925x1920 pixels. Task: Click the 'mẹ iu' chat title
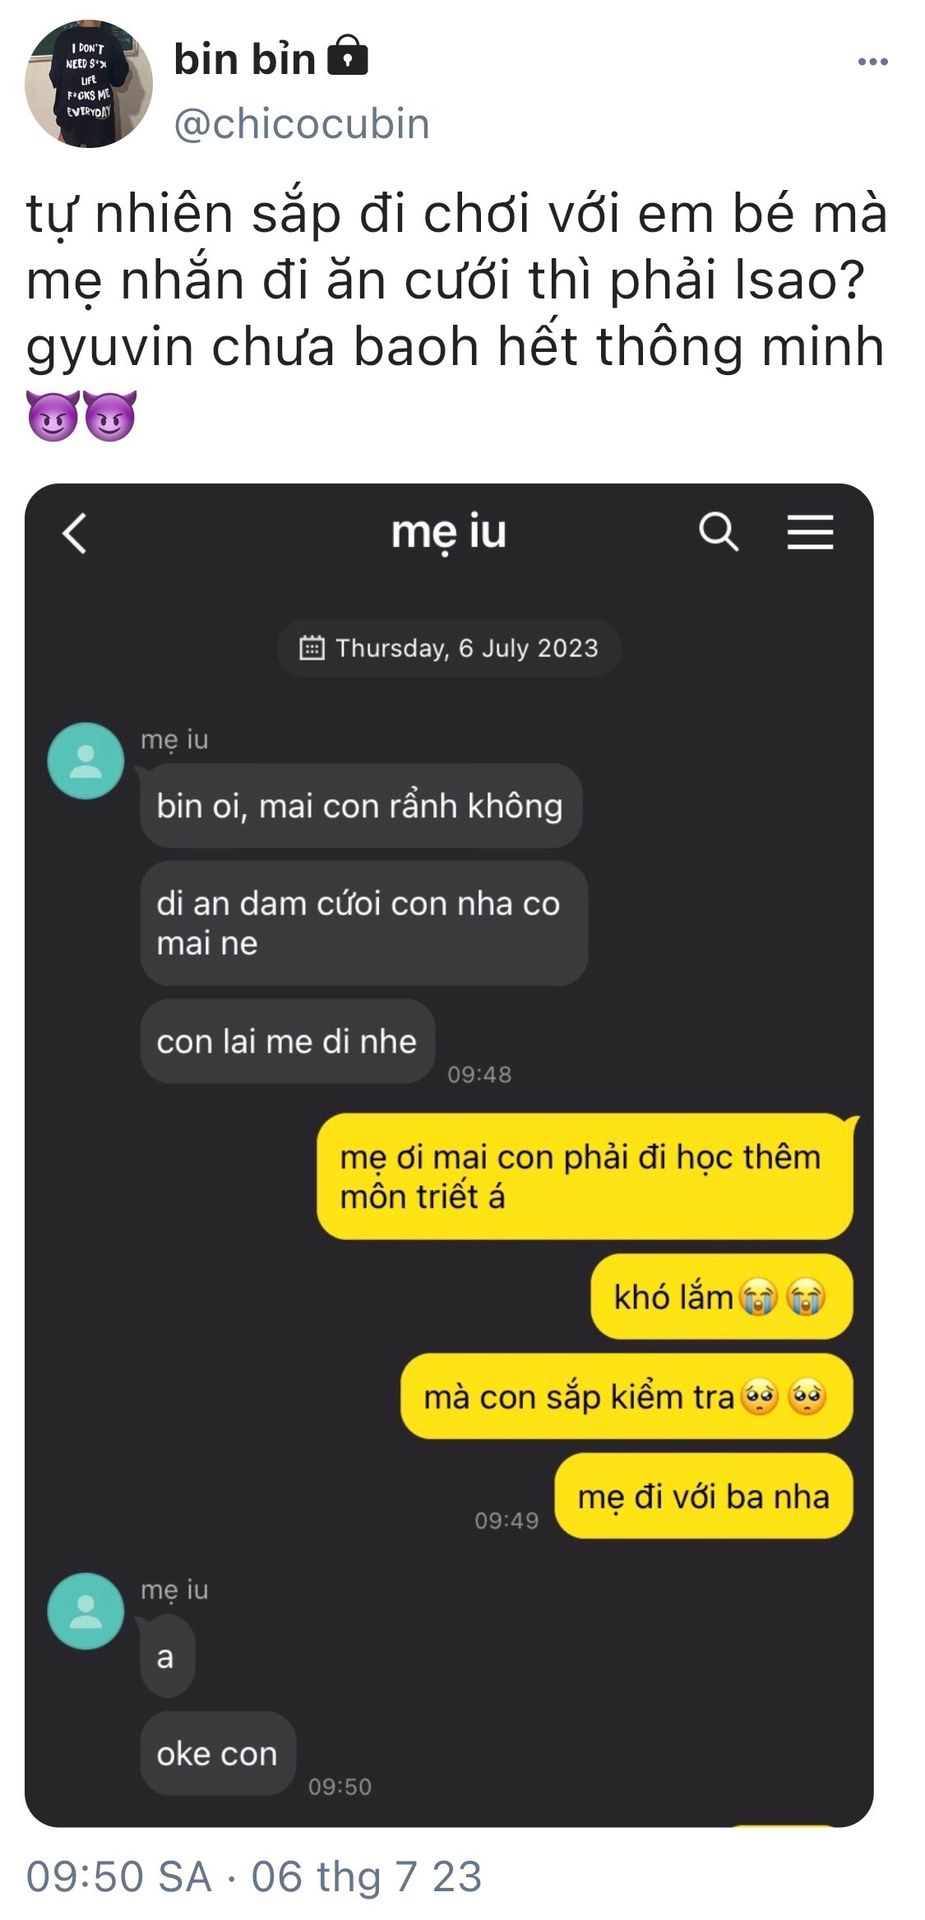point(449,531)
